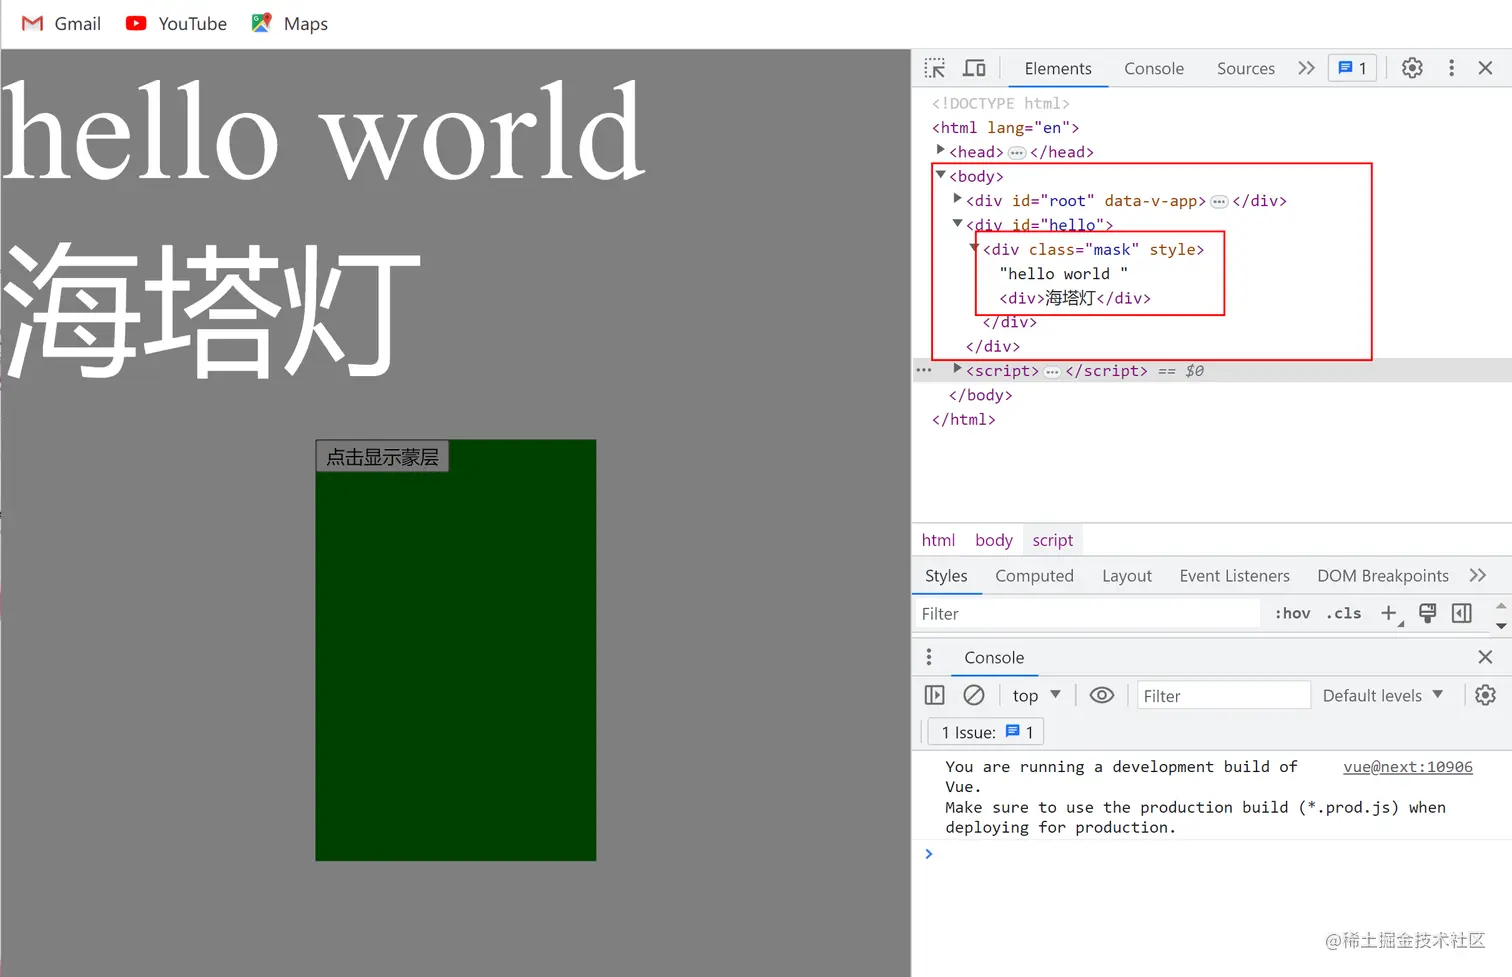
Task: Switch to the Console tab
Action: [x=1154, y=68]
